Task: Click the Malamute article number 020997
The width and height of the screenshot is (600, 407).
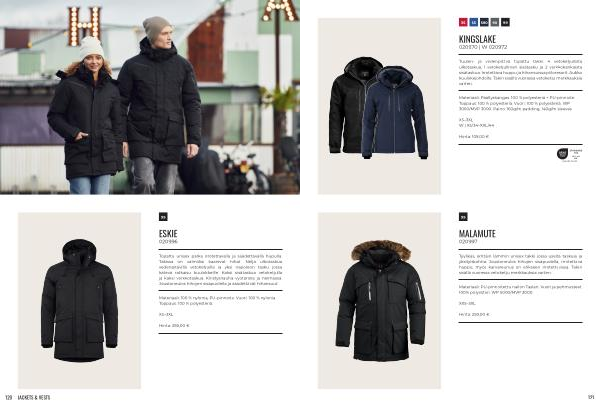Action: (468, 242)
